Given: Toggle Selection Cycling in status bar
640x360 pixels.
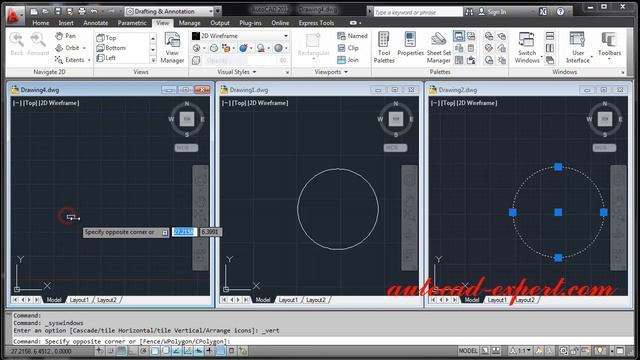Looking at the screenshot, I should click(243, 351).
